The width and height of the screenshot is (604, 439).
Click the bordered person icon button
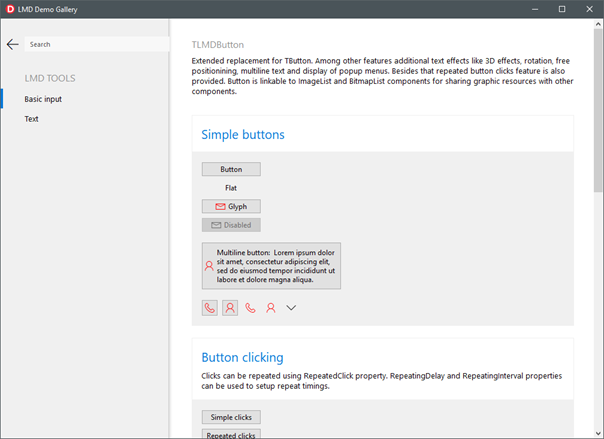point(230,308)
